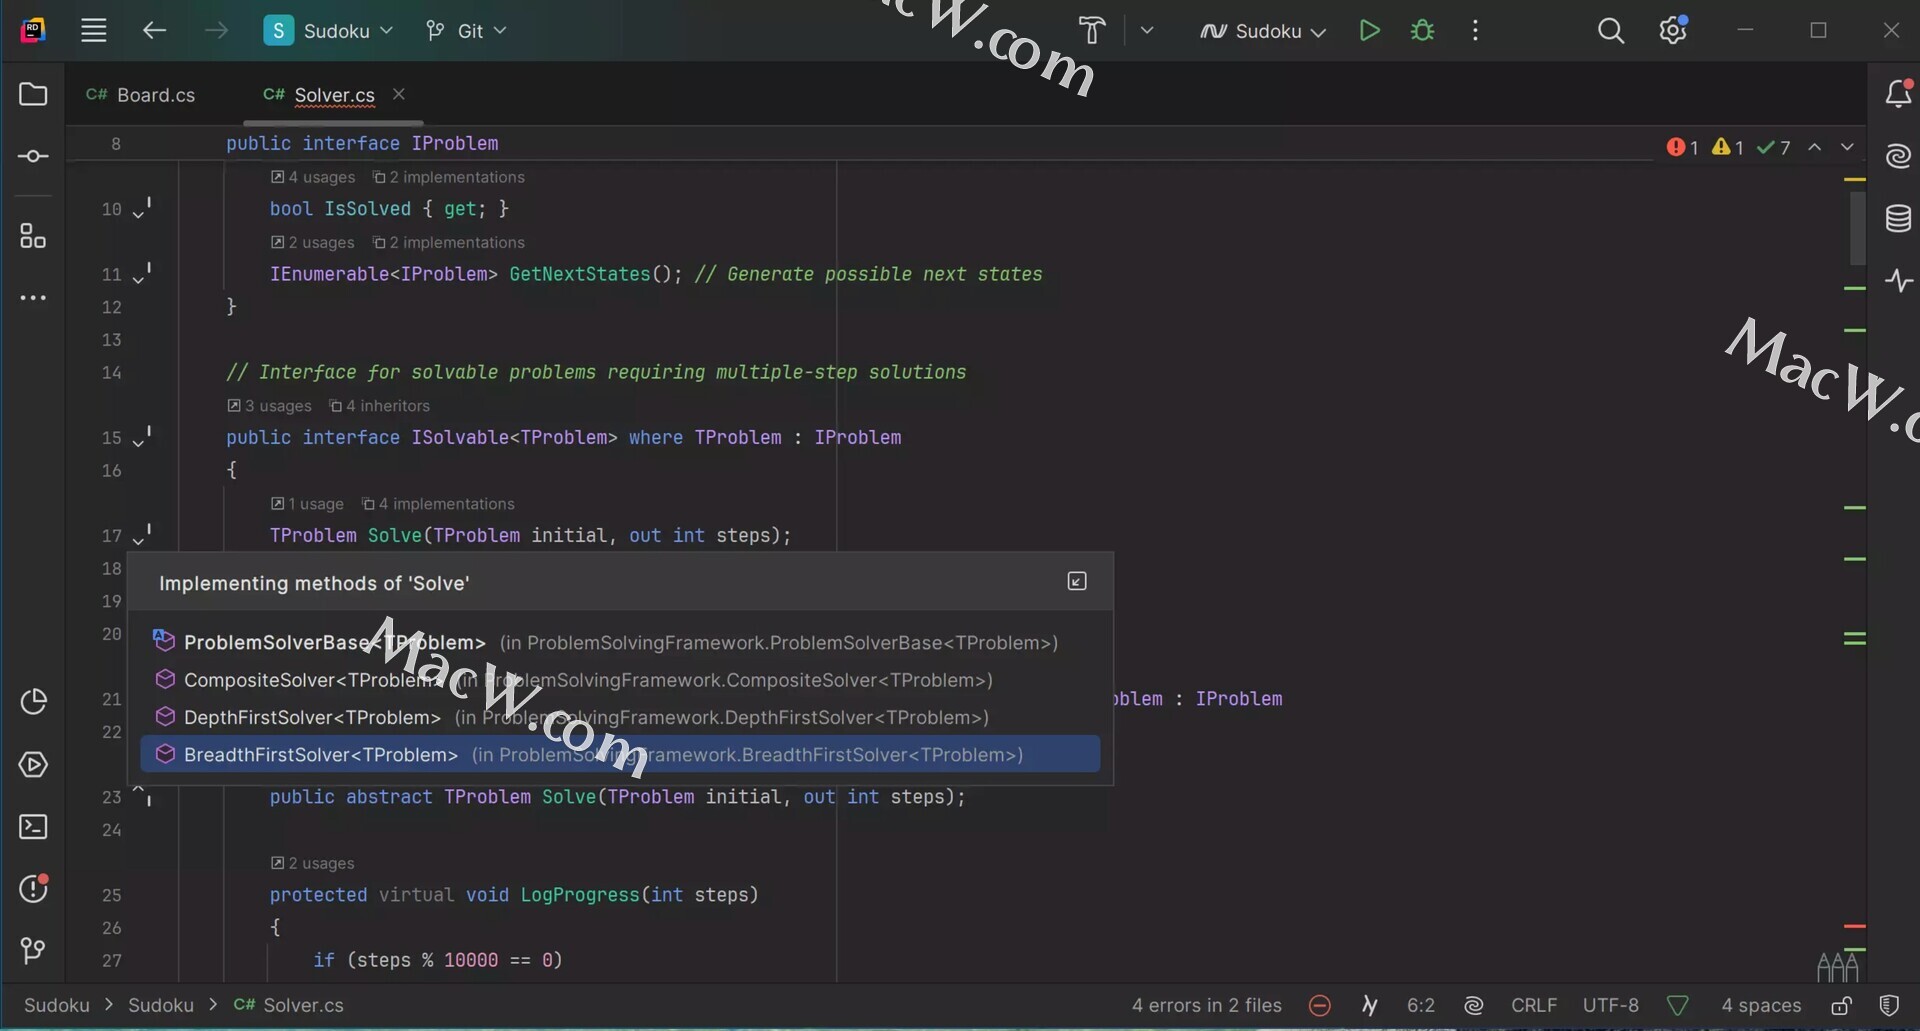Toggle power save mode icon in status bar
This screenshot has width=1920, height=1031.
1319,1005
